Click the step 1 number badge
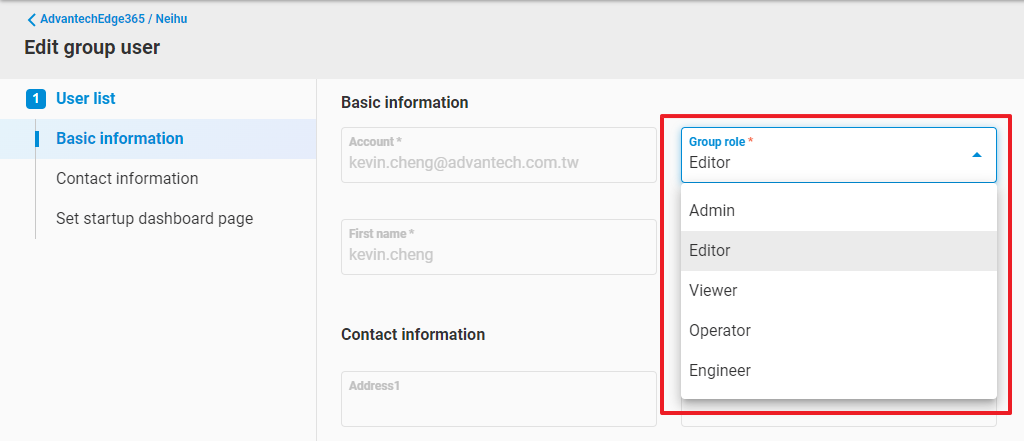 coord(35,99)
